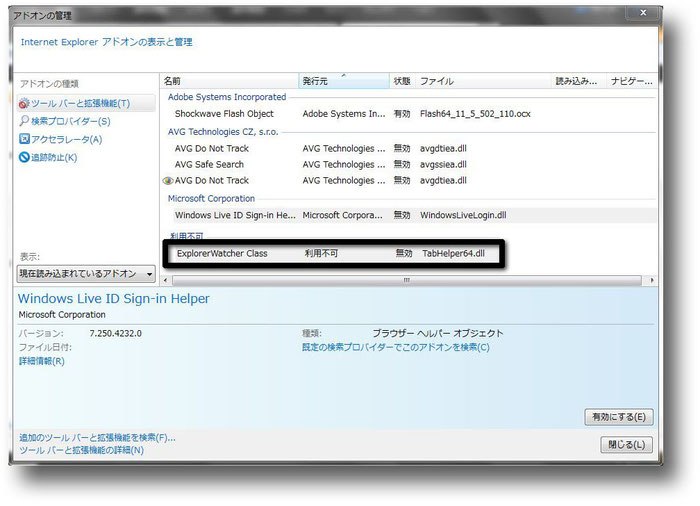Click the 有効にする(E) button
The width and height of the screenshot is (700, 506).
click(x=619, y=417)
